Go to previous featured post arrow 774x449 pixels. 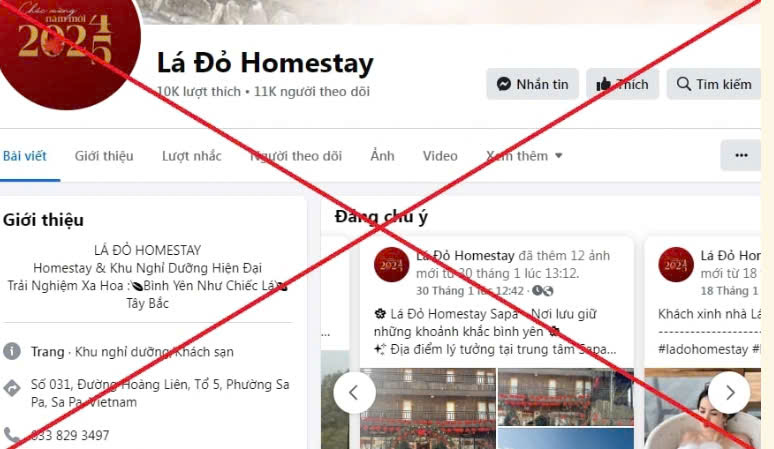click(354, 393)
